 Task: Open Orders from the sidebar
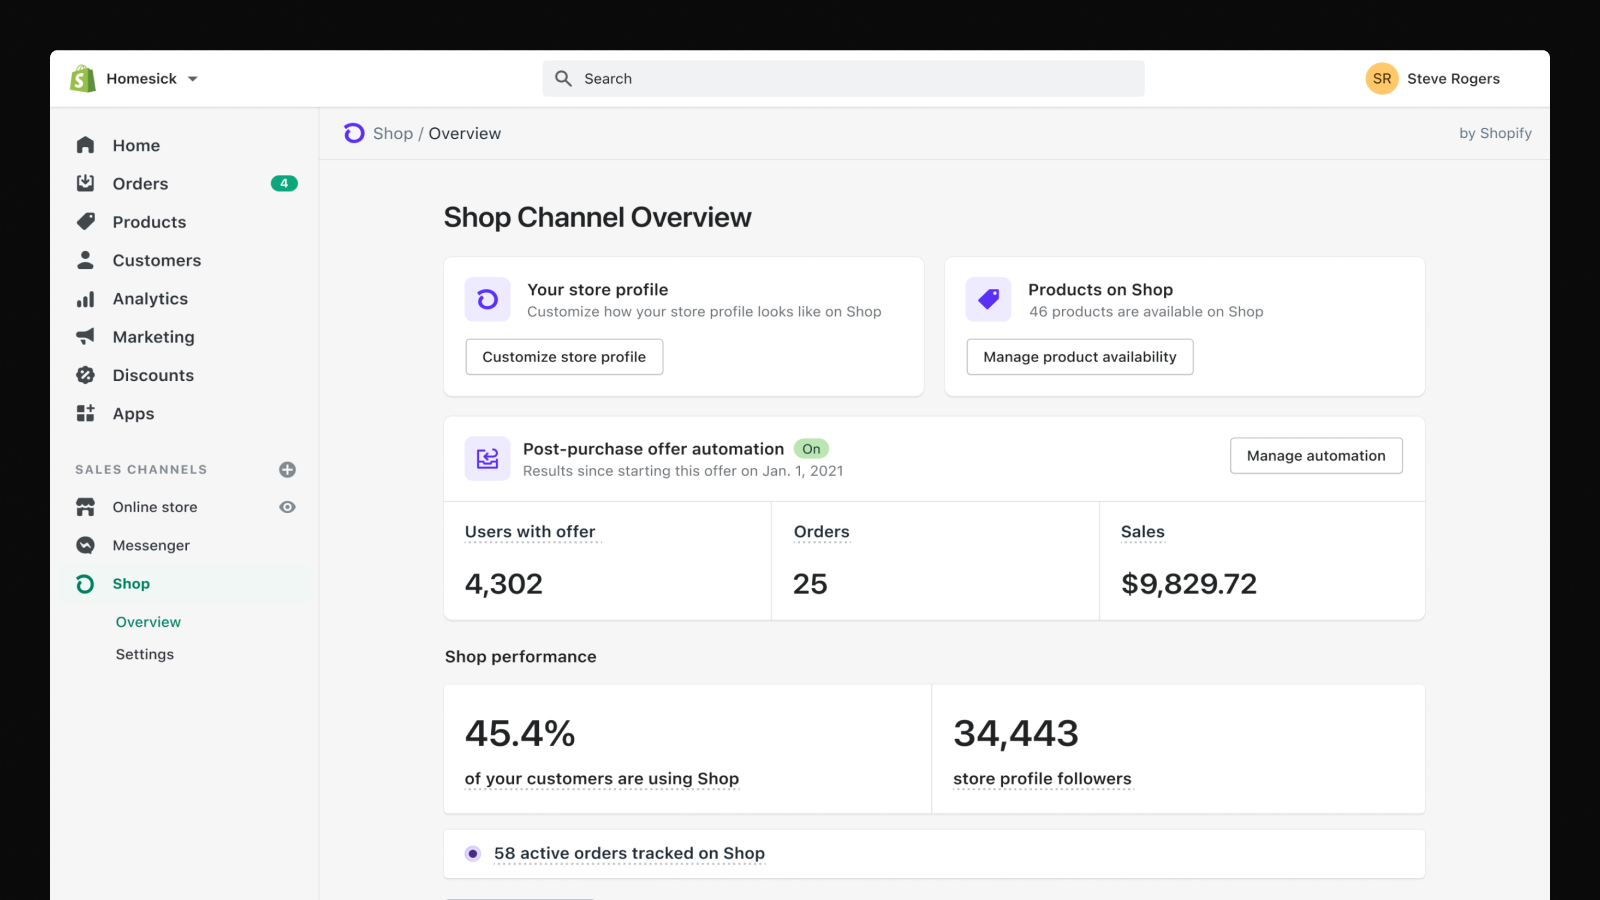pos(140,184)
